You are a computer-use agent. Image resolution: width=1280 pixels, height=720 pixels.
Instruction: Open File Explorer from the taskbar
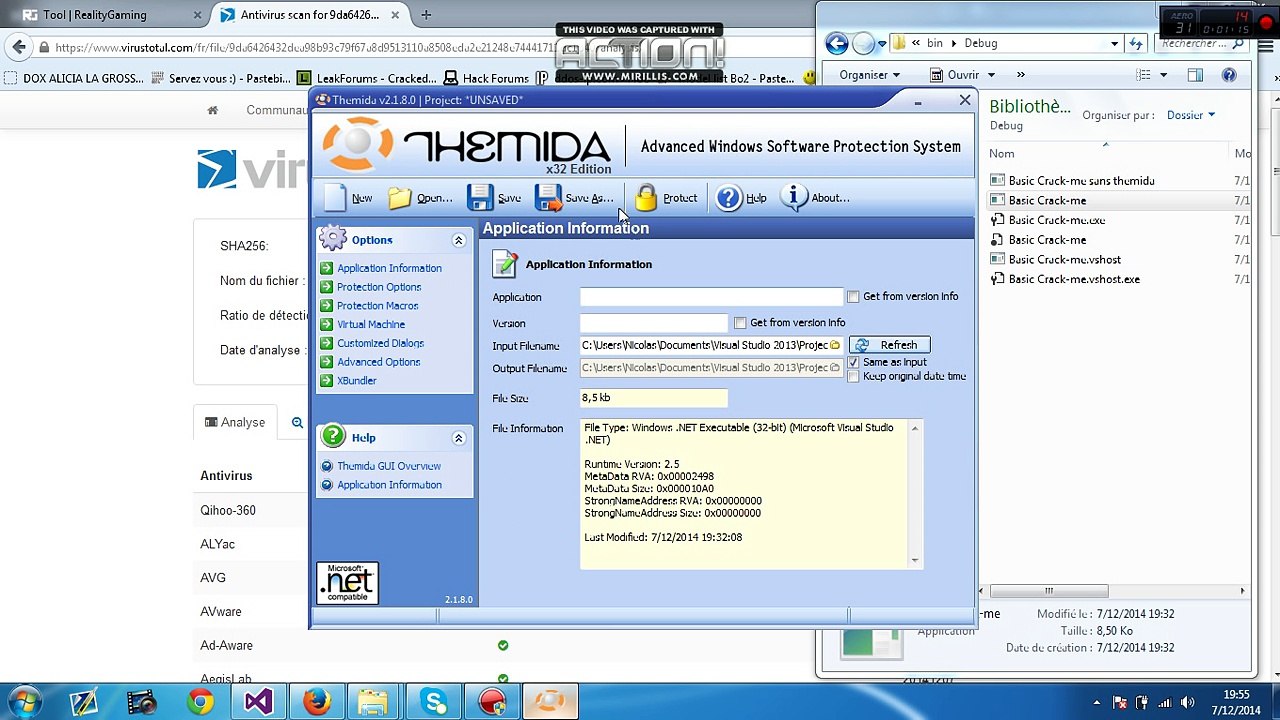(374, 702)
